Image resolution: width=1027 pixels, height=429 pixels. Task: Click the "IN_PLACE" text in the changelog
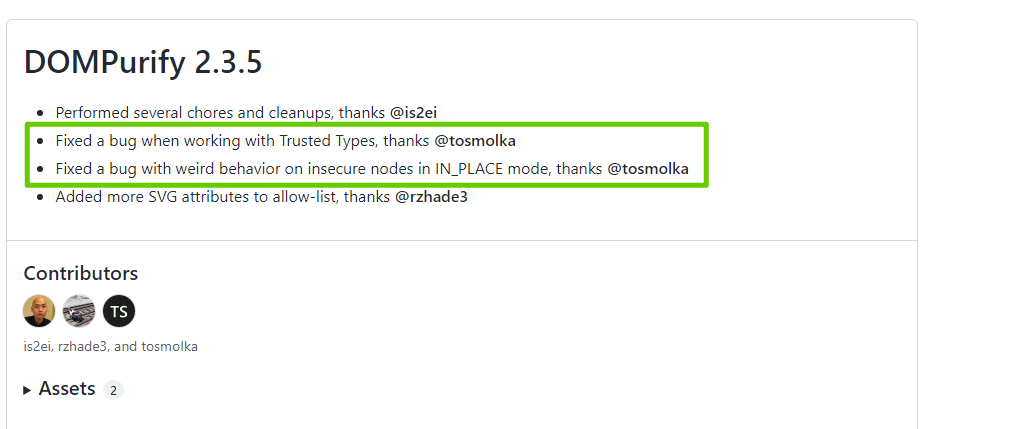point(470,169)
